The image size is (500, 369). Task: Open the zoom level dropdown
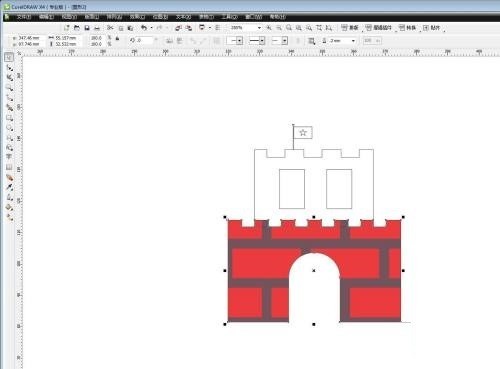259,28
